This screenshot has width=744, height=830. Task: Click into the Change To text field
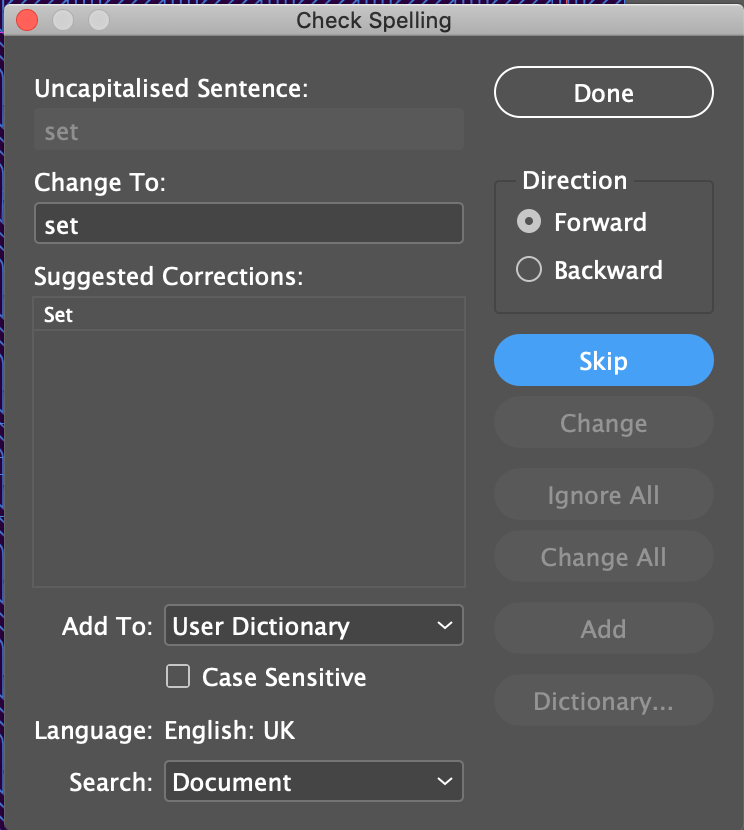click(248, 225)
